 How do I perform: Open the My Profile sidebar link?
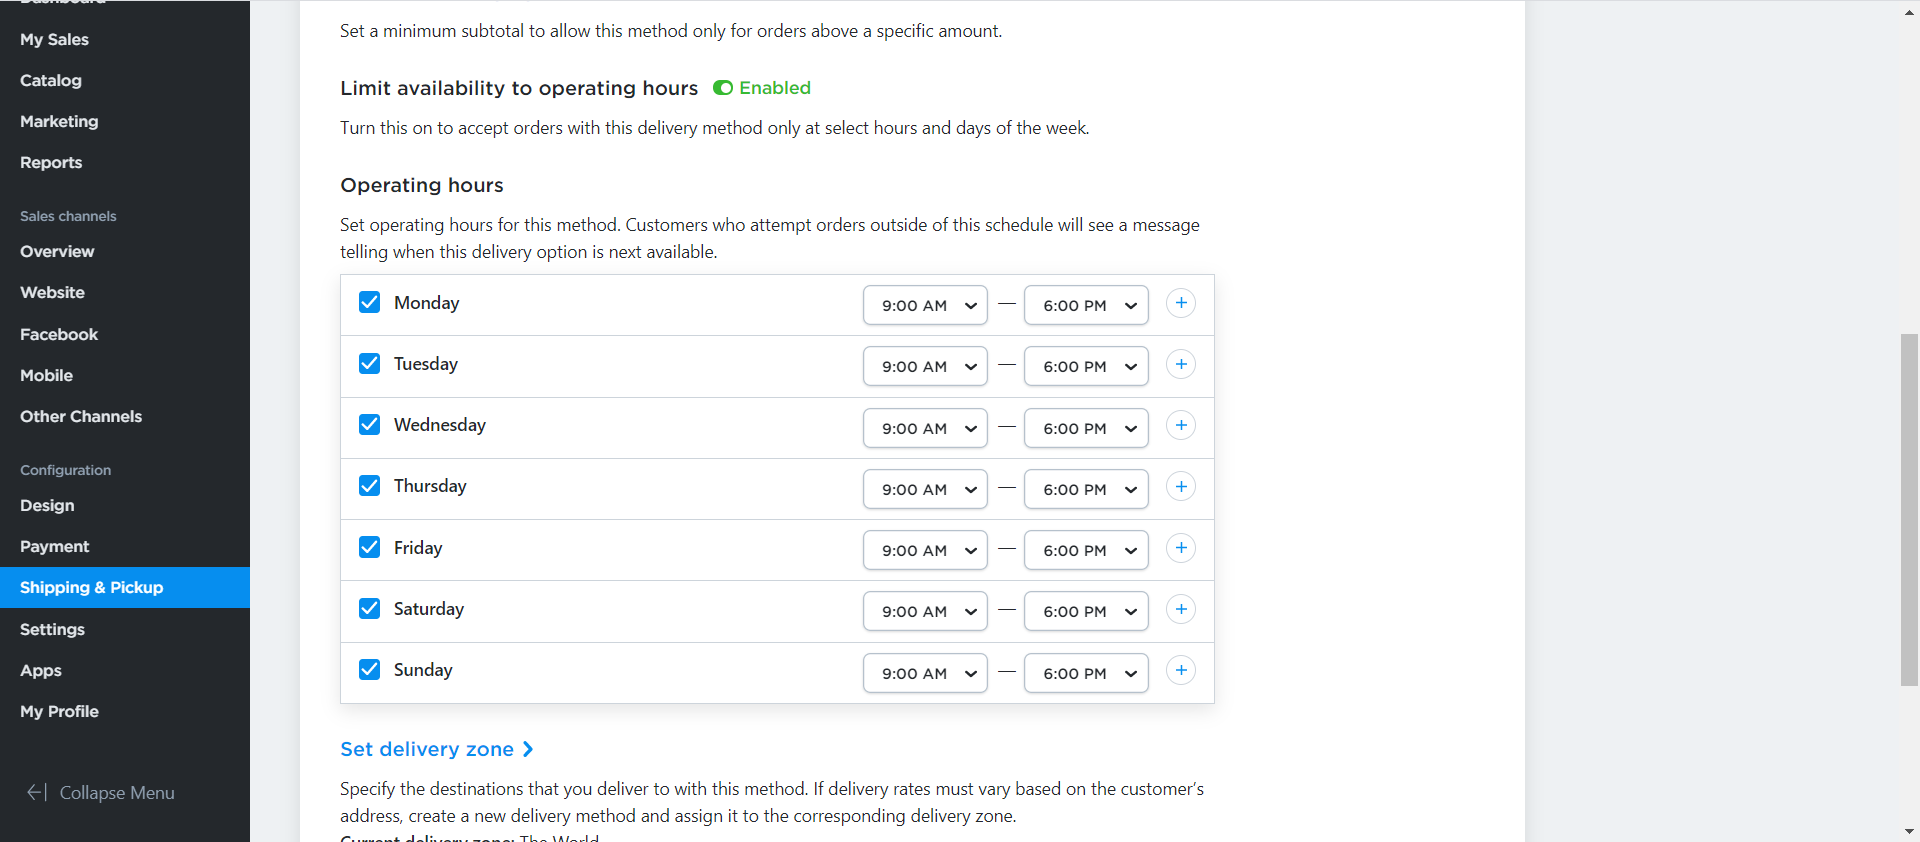tap(59, 711)
